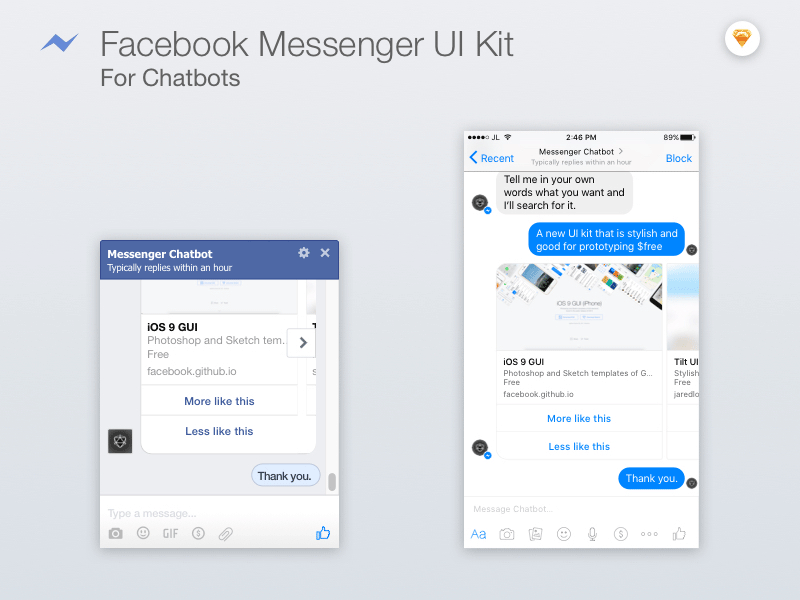This screenshot has width=800, height=600.
Task: Expand Messenger Chatbot title chevron on mobile
Action: [621, 151]
